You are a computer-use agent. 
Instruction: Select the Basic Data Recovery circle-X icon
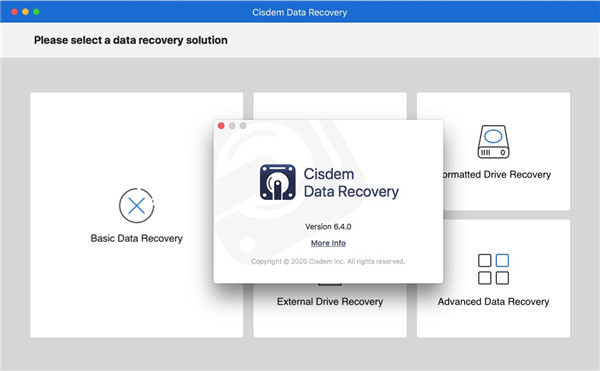click(137, 206)
